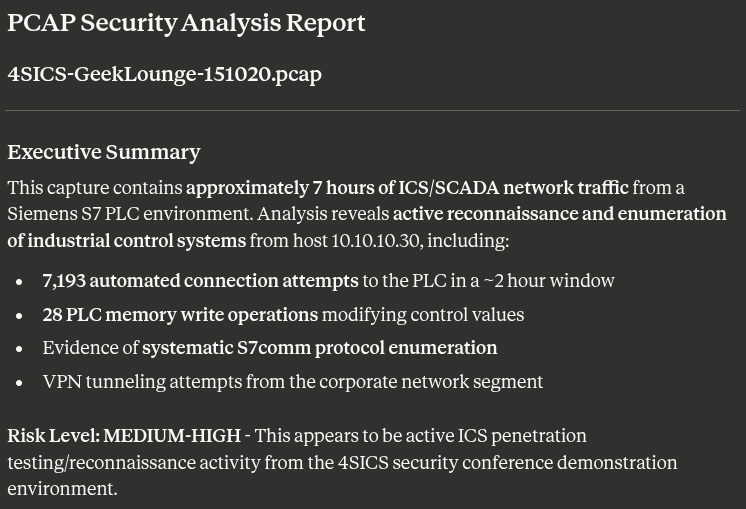Screen dimensions: 746x509
Task: Click the bold text about 7 hours of ICS/SCADA traffic
Action: tap(407, 188)
